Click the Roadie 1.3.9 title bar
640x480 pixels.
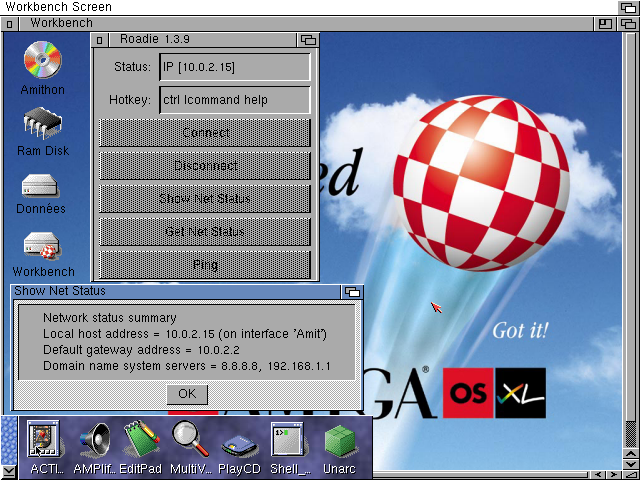202,40
